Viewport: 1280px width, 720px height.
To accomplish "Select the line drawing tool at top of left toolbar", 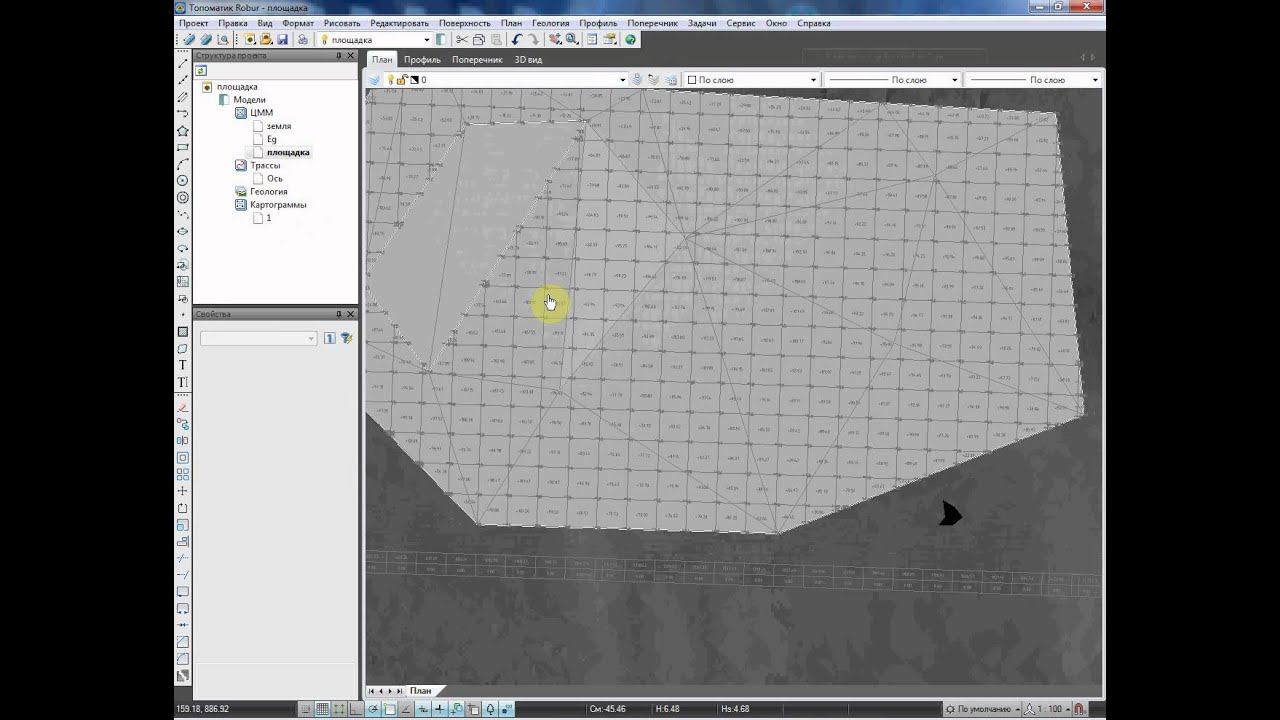I will (x=182, y=63).
